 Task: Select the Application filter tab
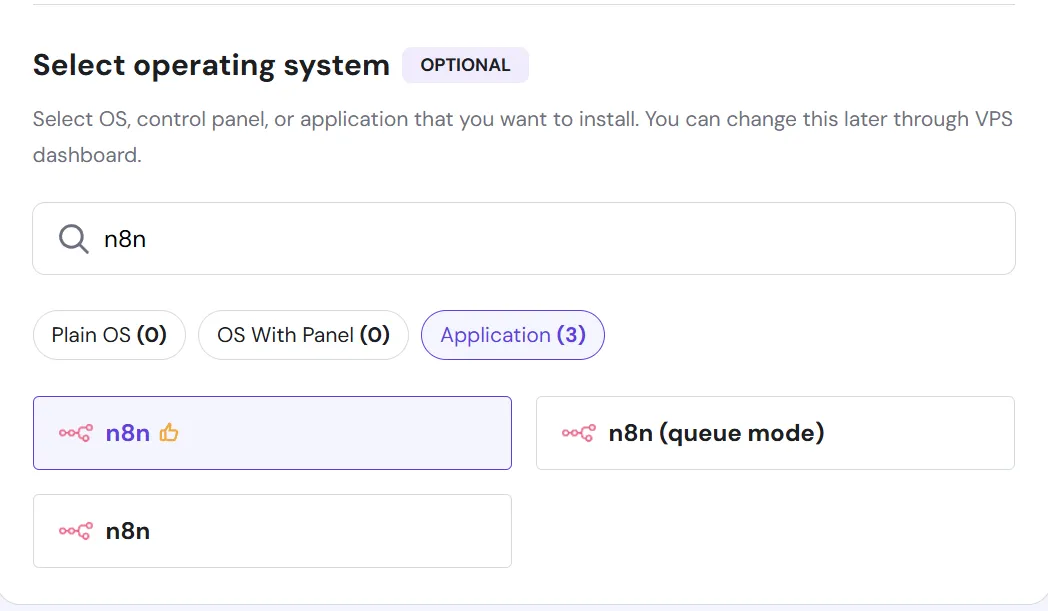pos(513,335)
